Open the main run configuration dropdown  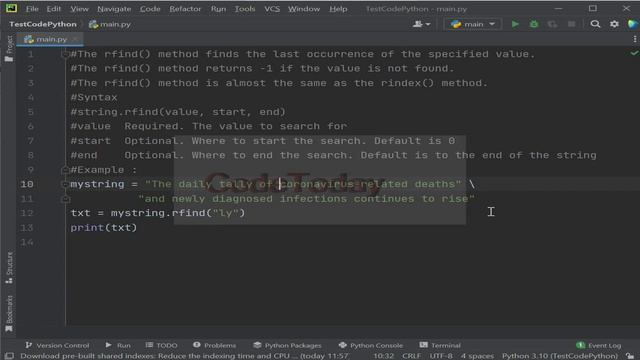[x=473, y=24]
